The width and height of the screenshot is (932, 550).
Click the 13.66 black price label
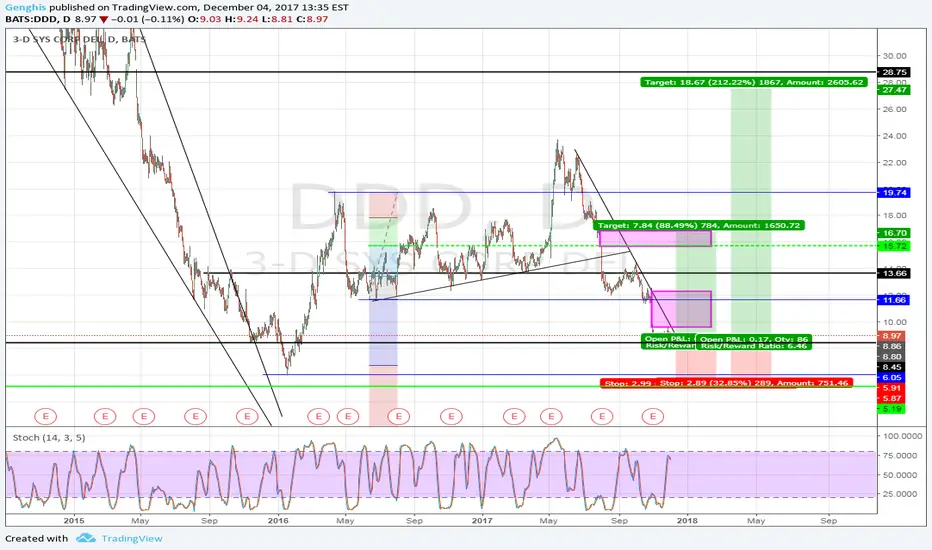point(894,273)
